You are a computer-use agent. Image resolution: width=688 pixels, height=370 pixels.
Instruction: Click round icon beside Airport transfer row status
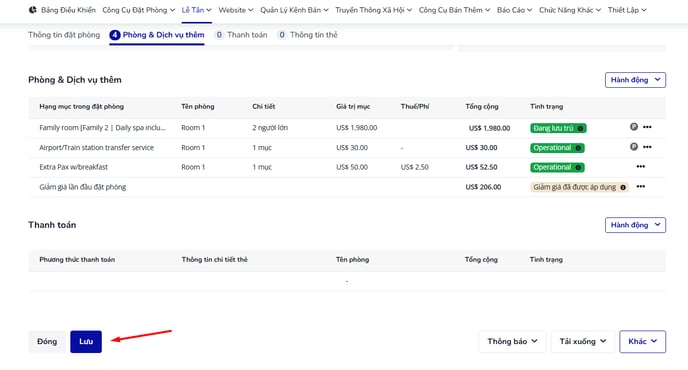tap(634, 147)
